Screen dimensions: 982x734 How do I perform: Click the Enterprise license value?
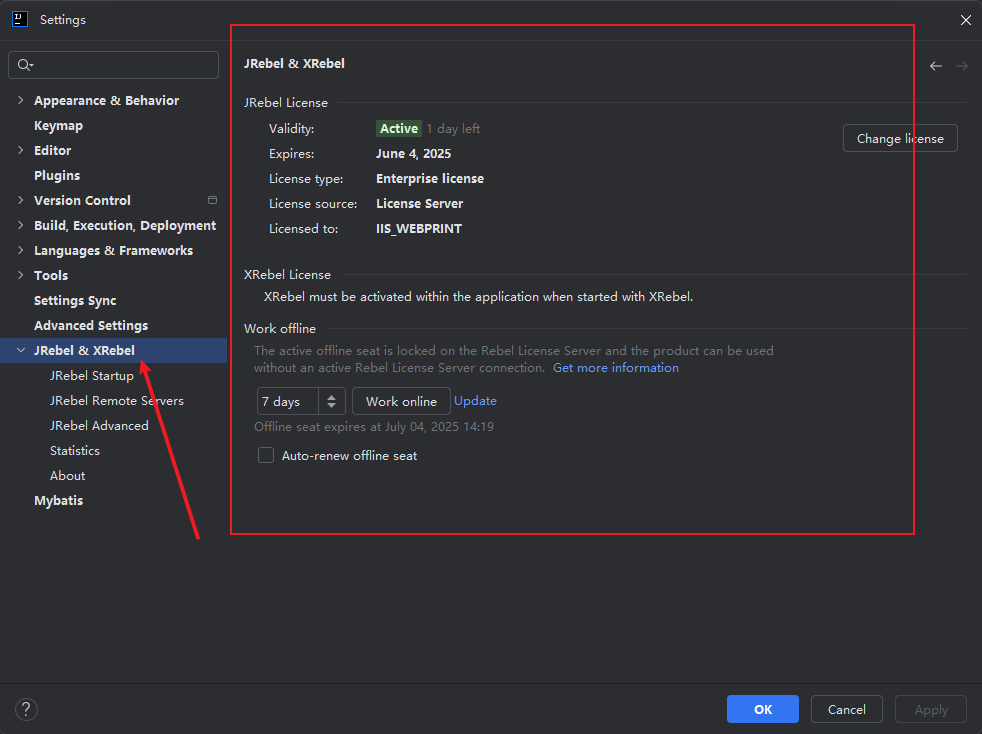[x=430, y=178]
